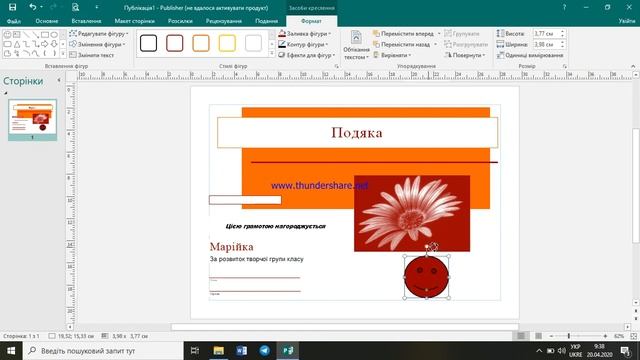The height and width of the screenshot is (360, 640).
Task: Click the Увійти sign-in link
Action: pos(627,21)
